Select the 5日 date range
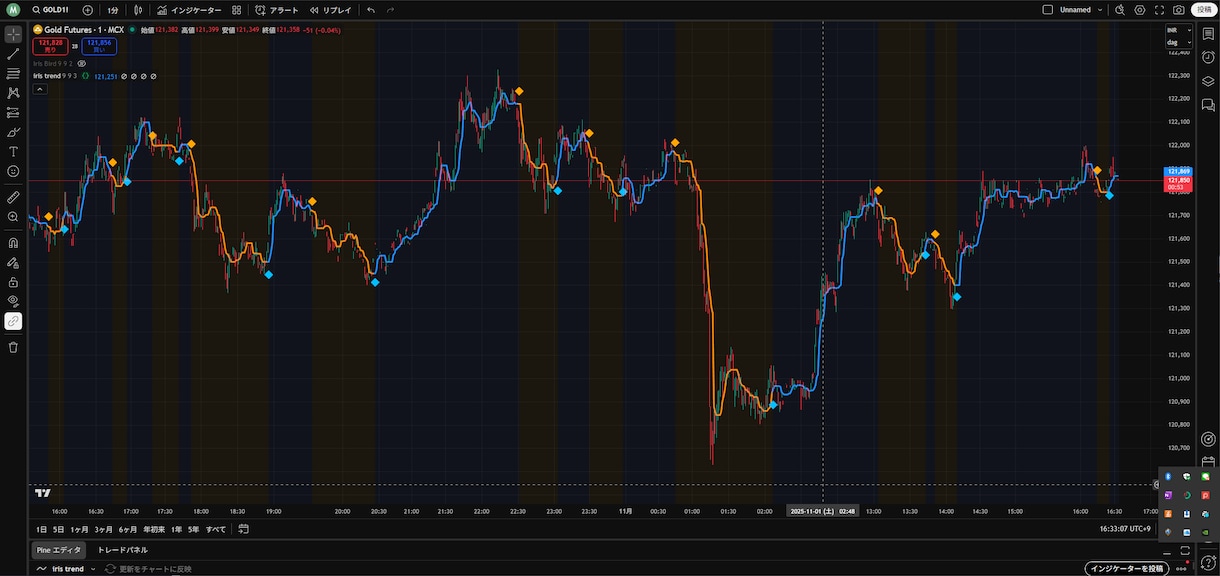Image resolution: width=1220 pixels, height=576 pixels. pyautogui.click(x=58, y=529)
